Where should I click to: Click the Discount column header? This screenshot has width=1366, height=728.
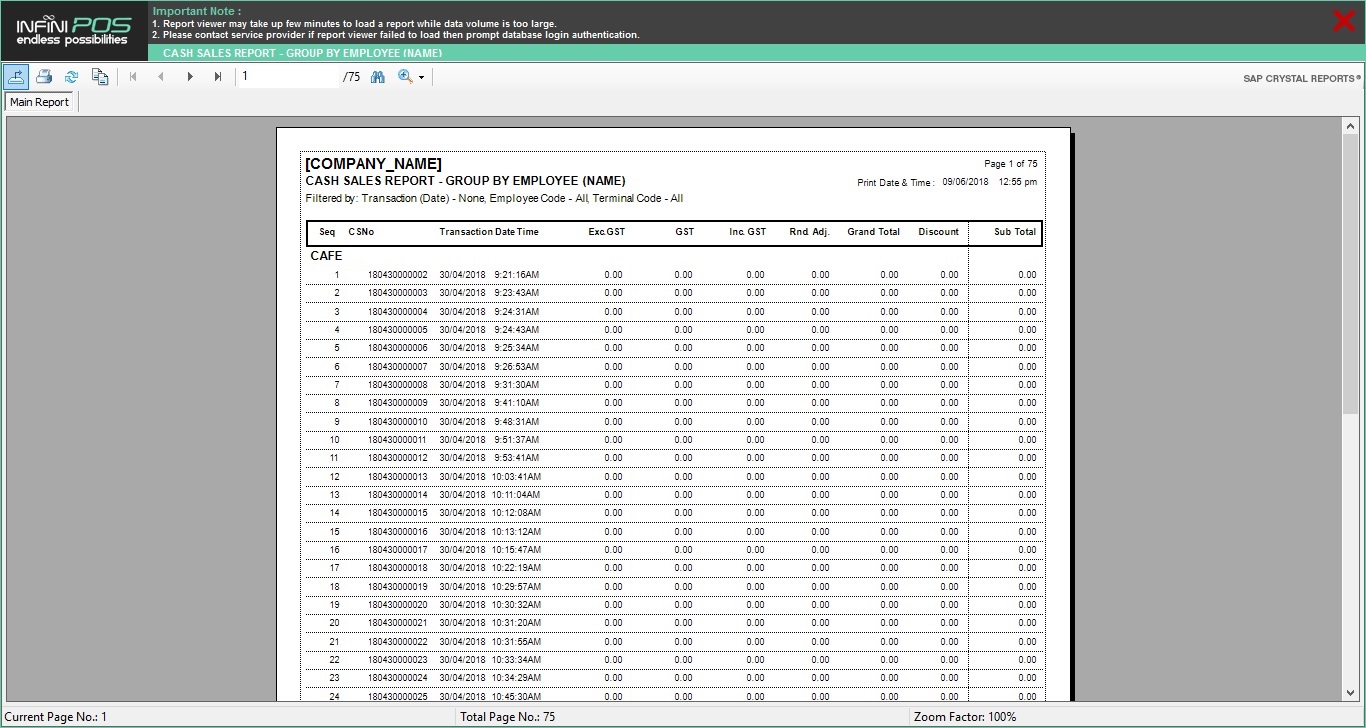(x=938, y=232)
